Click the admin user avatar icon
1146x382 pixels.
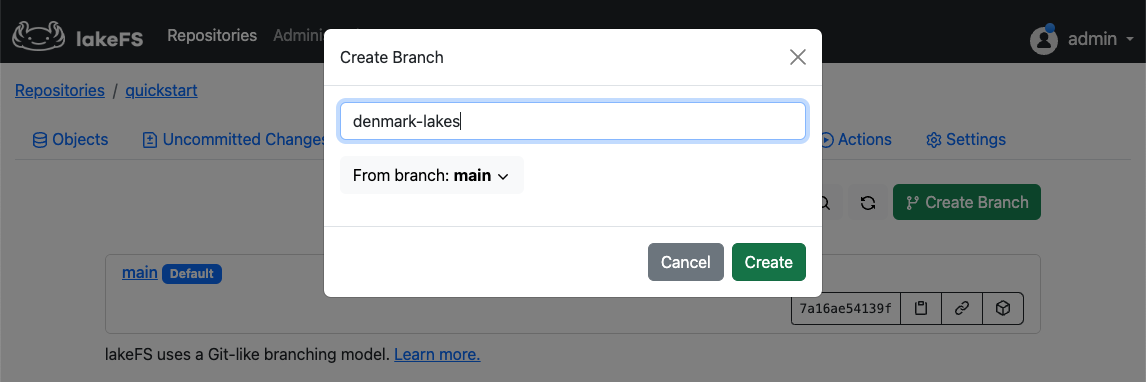(1044, 39)
